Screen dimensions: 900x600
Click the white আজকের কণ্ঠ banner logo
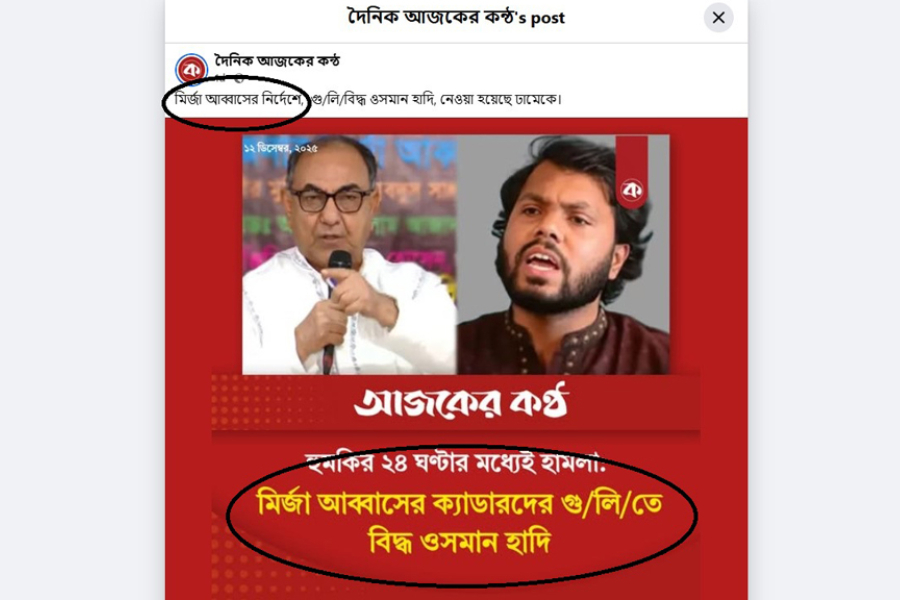click(x=461, y=402)
